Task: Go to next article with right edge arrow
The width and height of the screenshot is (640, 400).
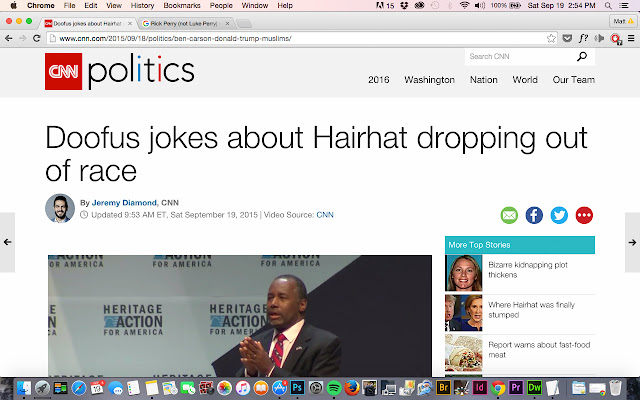Action: coord(632,242)
